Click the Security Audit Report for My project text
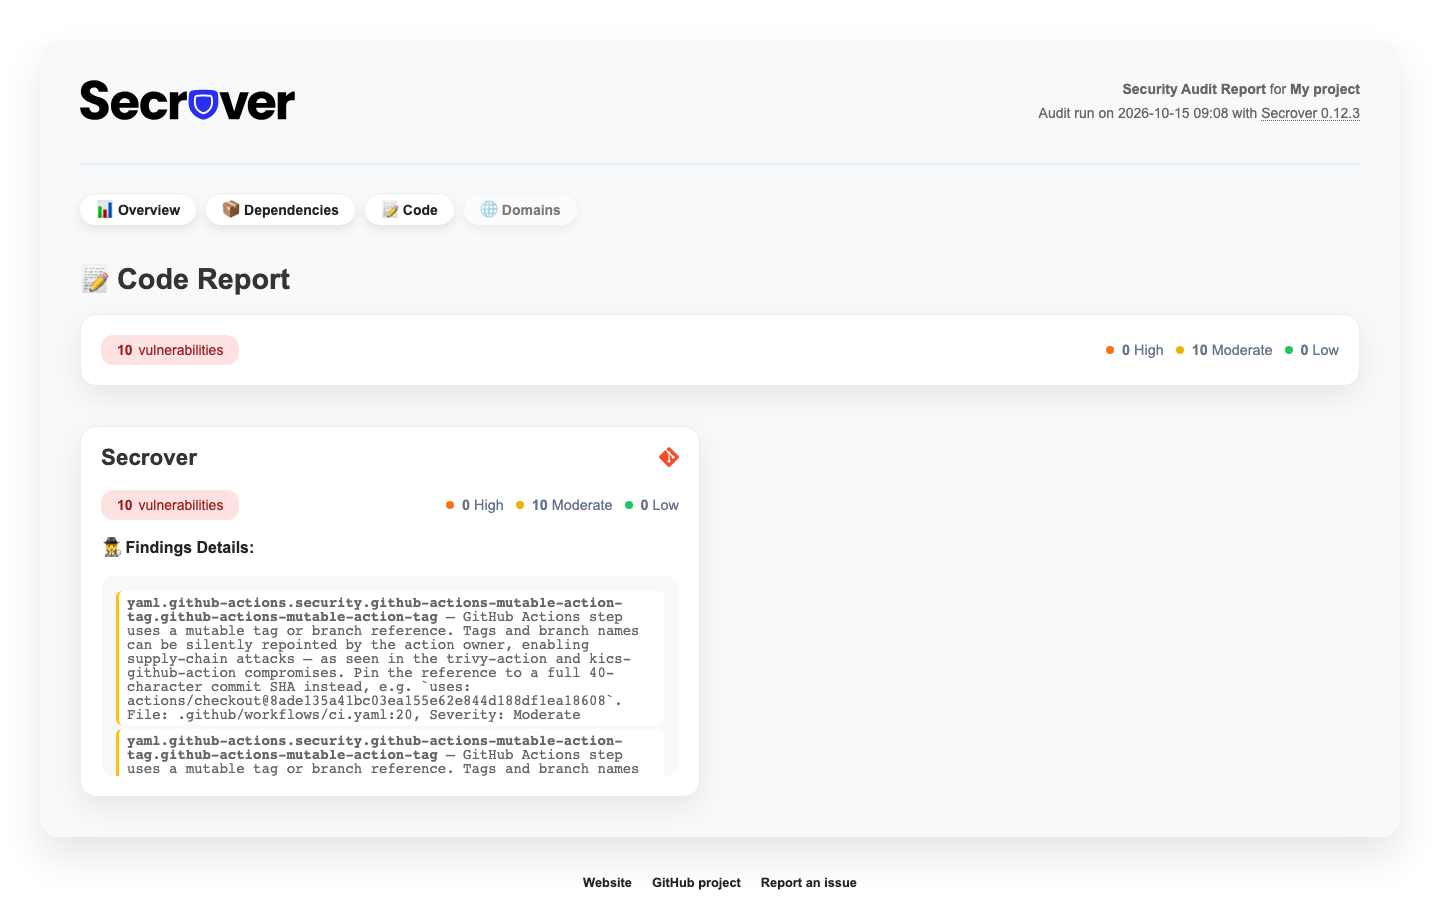 click(1241, 89)
